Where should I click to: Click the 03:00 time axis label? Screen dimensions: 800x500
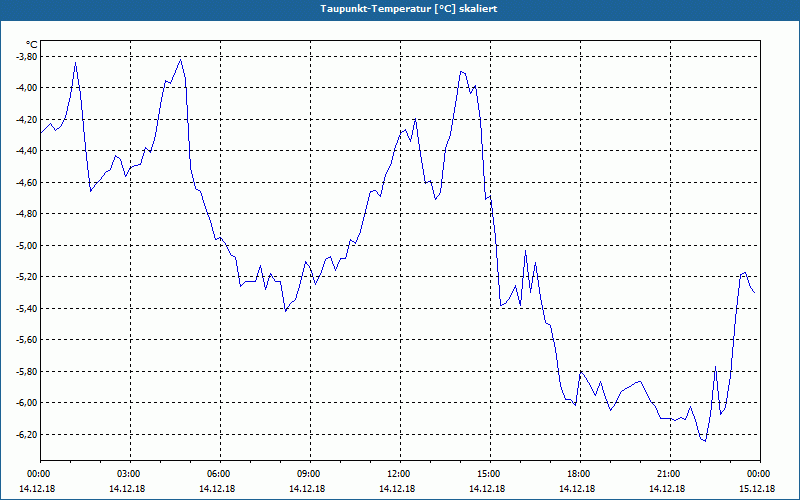tap(130, 474)
